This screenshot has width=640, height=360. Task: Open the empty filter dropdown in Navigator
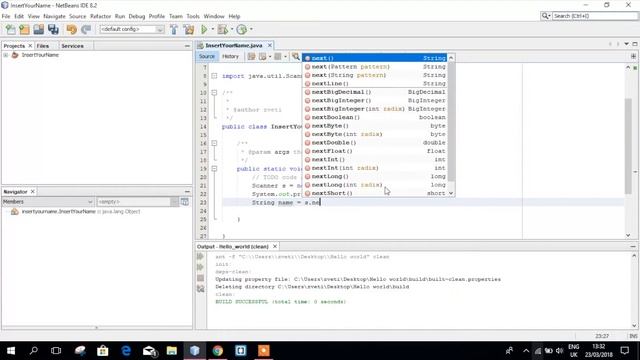tap(138, 202)
